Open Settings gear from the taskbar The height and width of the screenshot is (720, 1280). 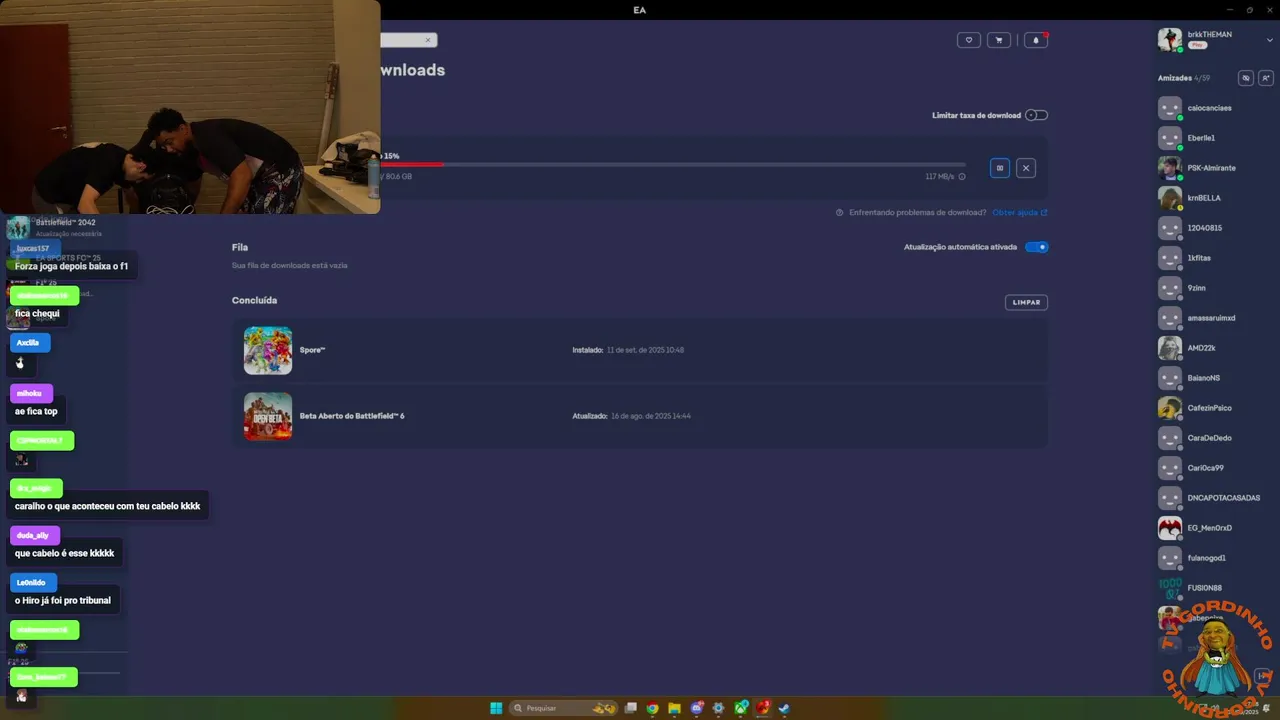(x=718, y=708)
